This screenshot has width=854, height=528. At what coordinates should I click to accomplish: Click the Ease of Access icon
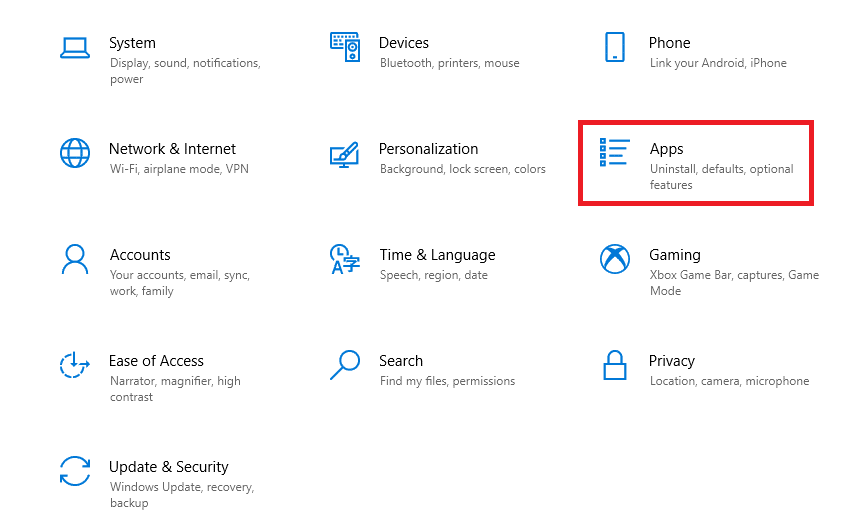pos(75,365)
